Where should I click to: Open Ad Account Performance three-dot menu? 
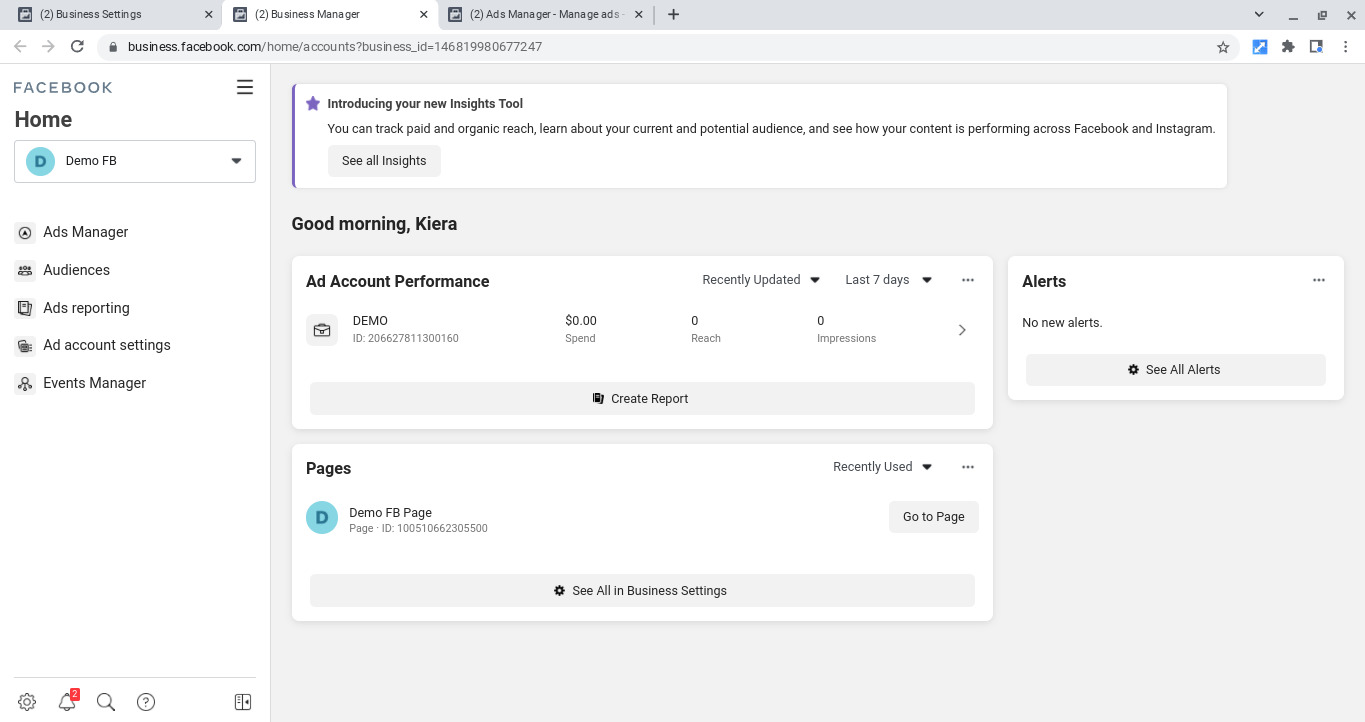tap(968, 280)
